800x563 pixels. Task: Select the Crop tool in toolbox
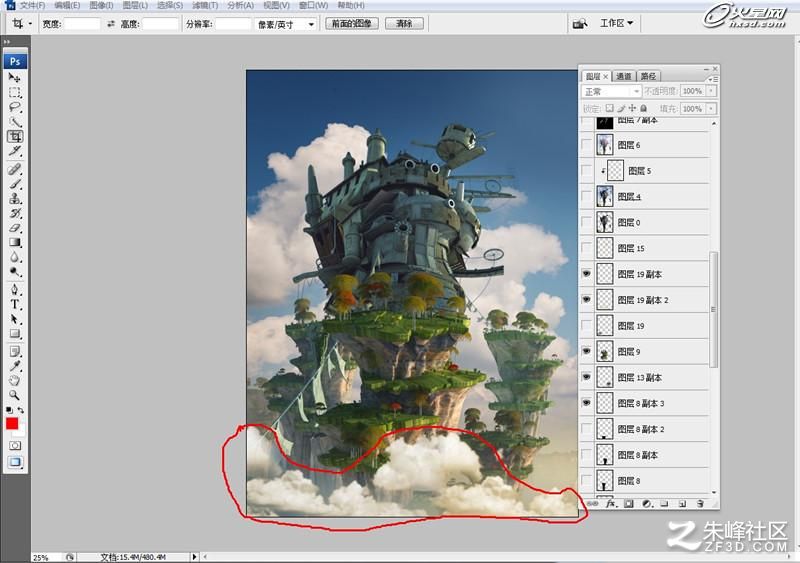tap(14, 136)
